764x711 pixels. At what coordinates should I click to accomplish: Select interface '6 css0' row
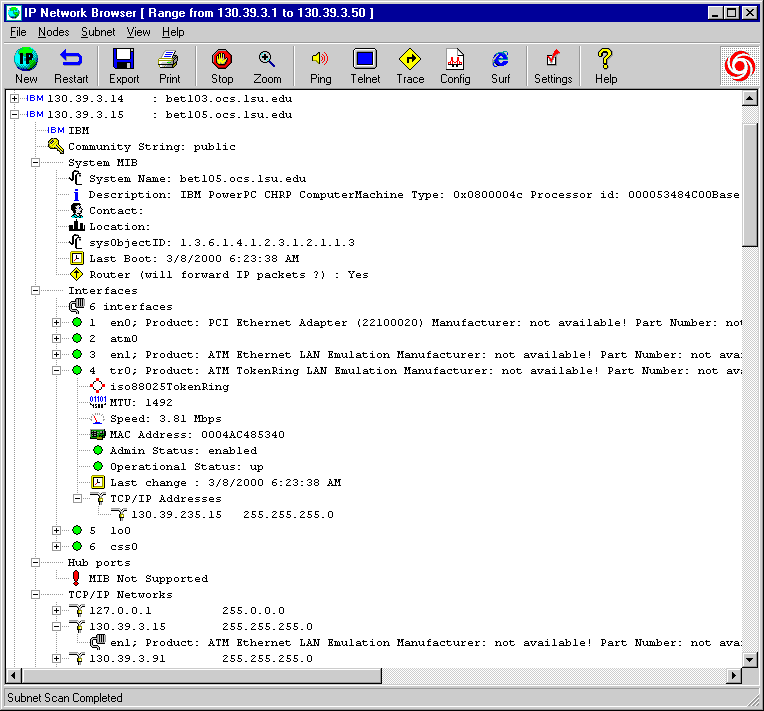[x=114, y=546]
